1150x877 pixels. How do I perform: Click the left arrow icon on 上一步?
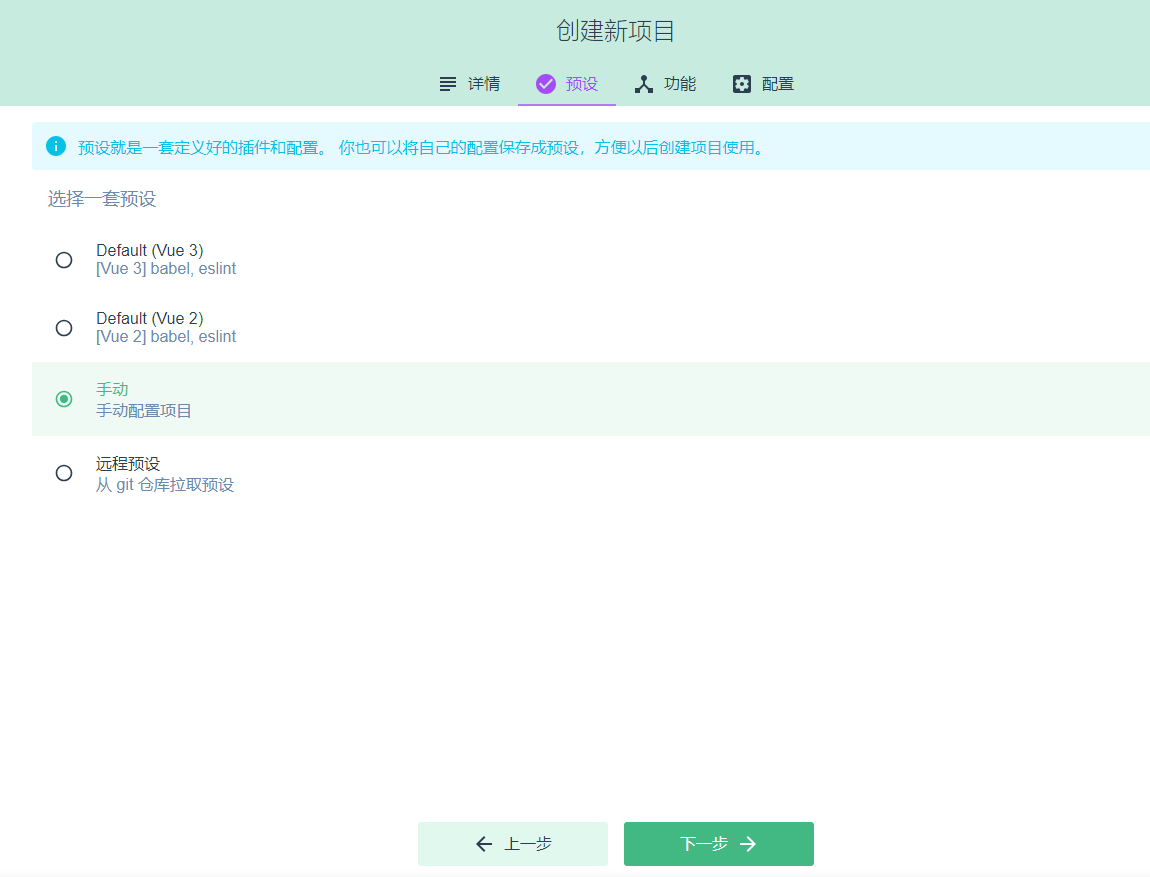tap(484, 844)
